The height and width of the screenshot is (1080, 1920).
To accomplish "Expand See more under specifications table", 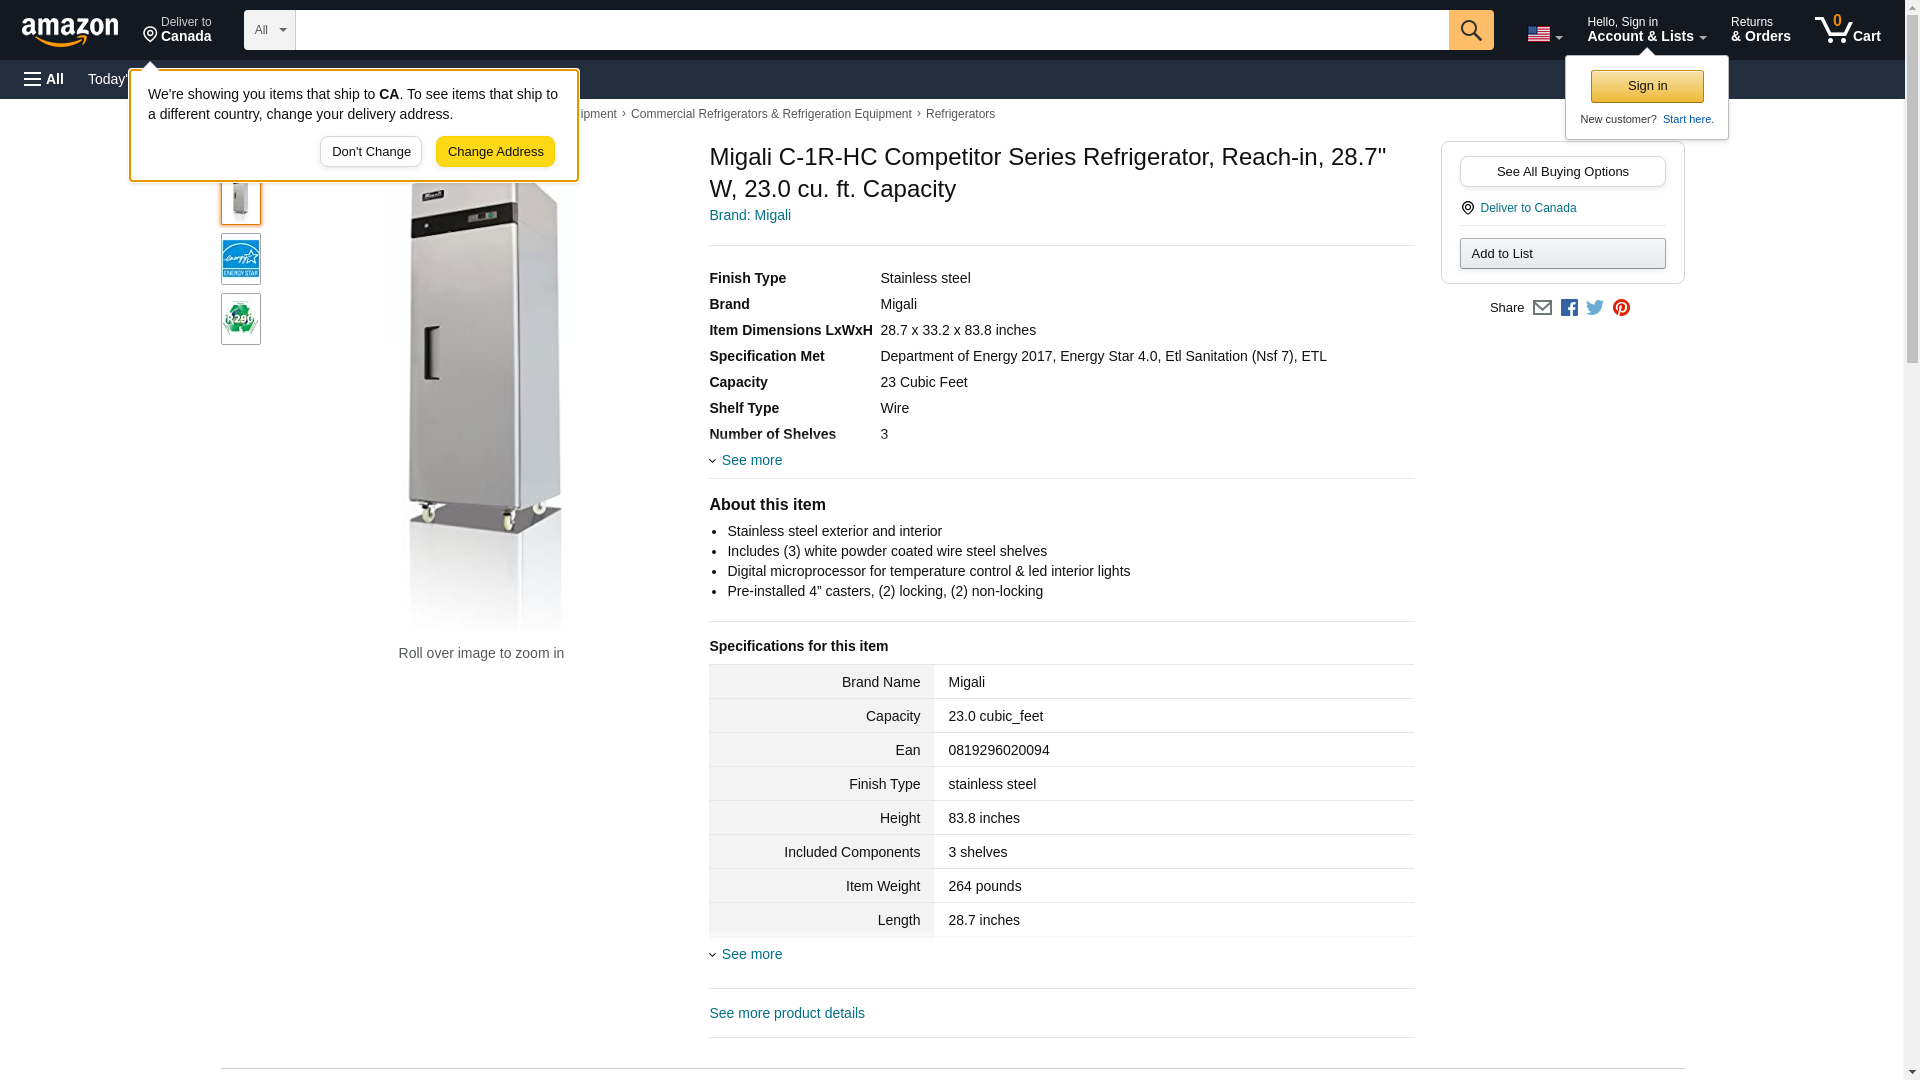I will (x=751, y=954).
